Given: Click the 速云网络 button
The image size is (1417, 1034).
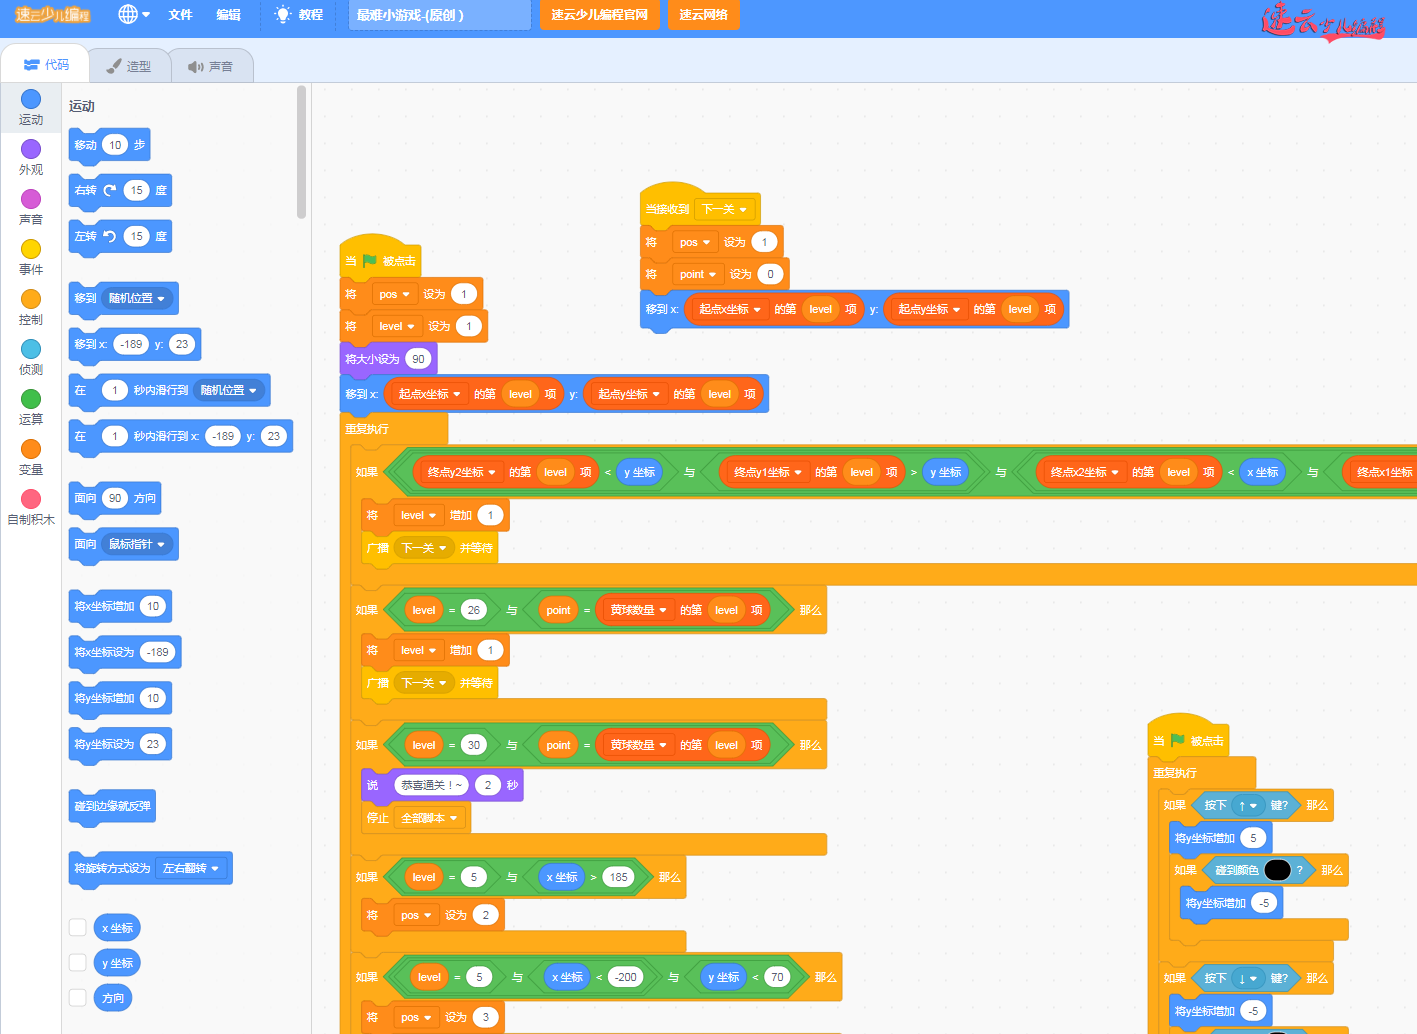Looking at the screenshot, I should point(703,14).
